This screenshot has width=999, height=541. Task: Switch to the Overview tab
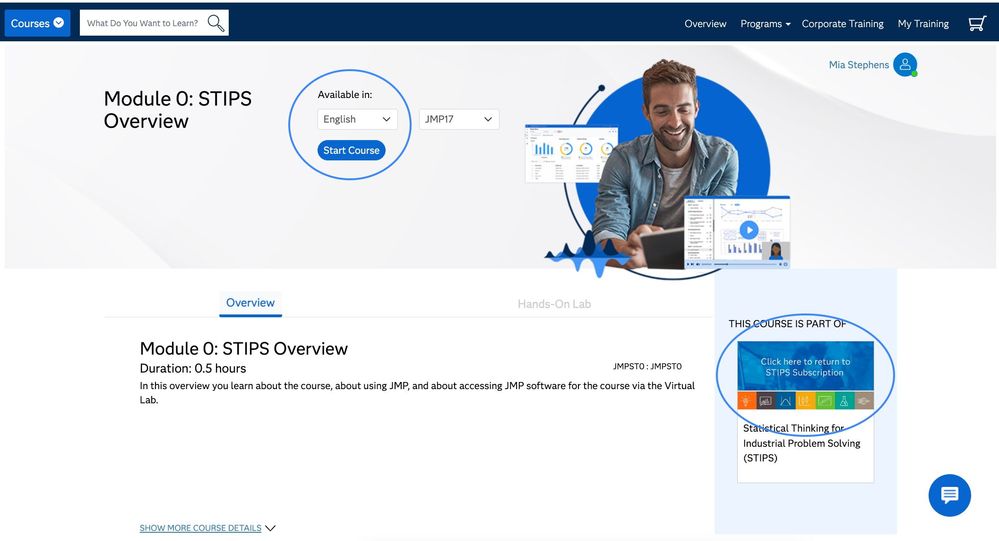(x=250, y=303)
